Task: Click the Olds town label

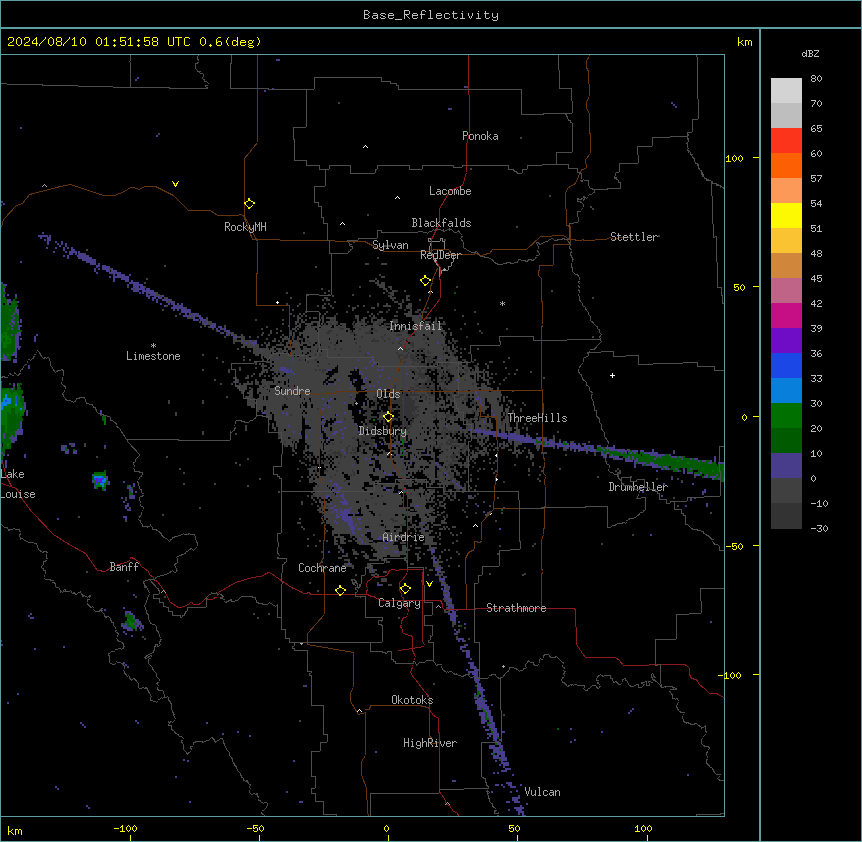Action: pos(388,394)
